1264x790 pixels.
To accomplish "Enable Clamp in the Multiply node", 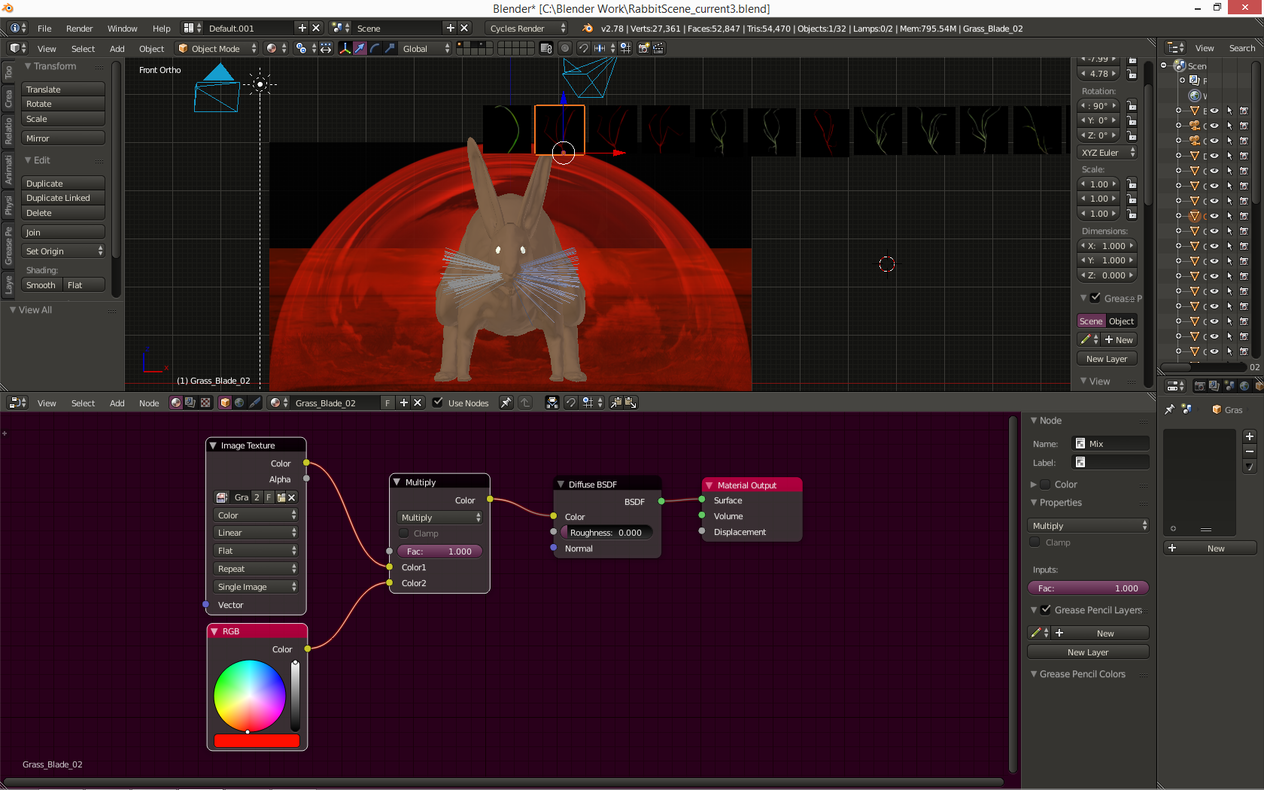I will [404, 533].
